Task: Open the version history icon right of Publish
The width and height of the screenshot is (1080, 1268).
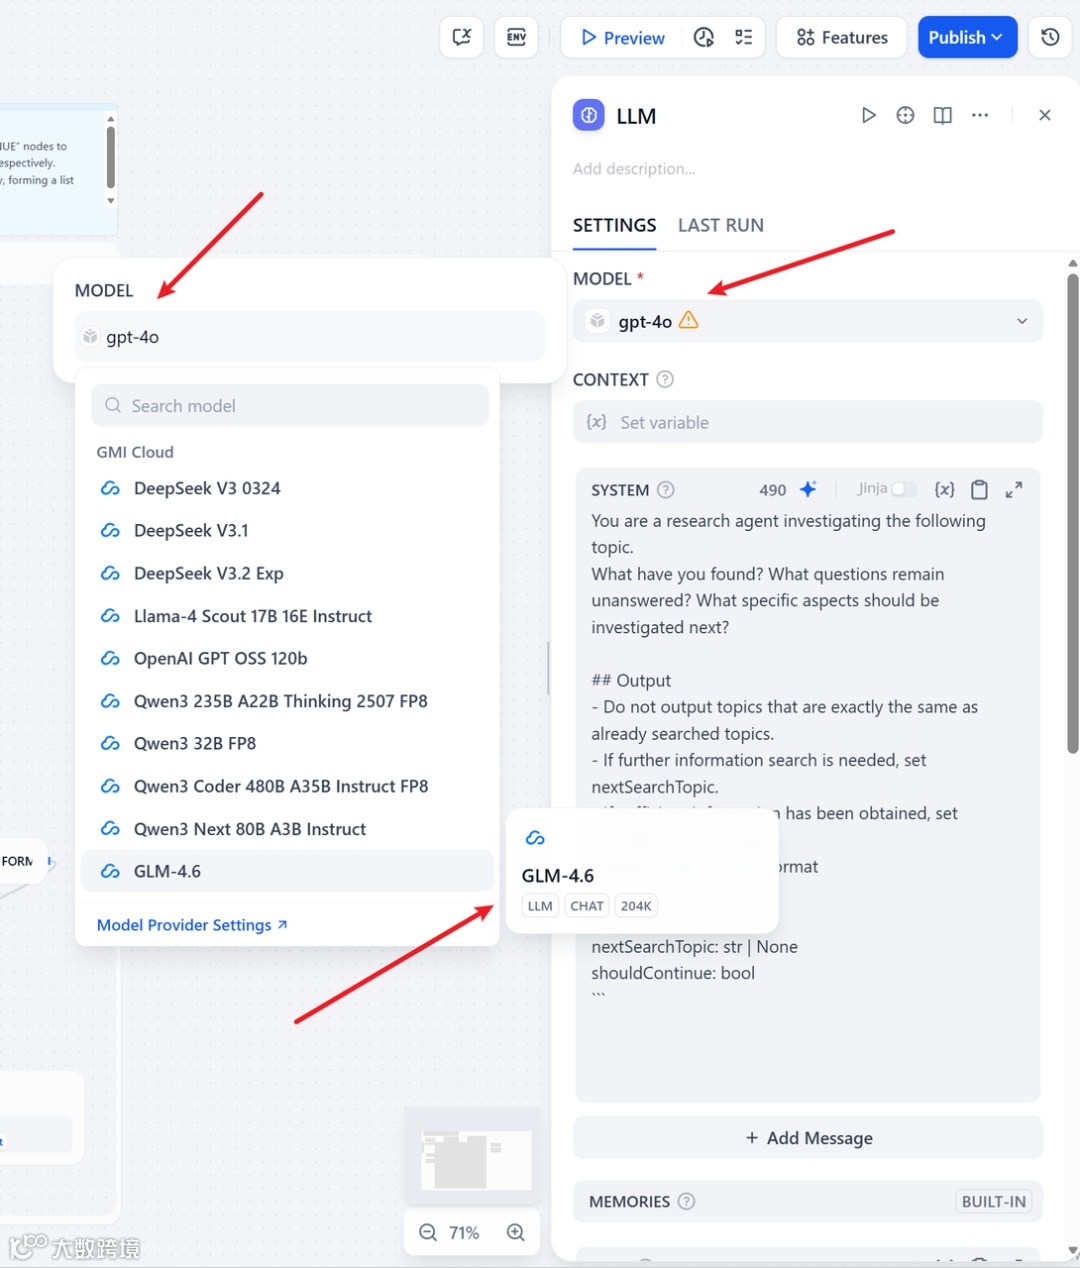Action: 1050,37
